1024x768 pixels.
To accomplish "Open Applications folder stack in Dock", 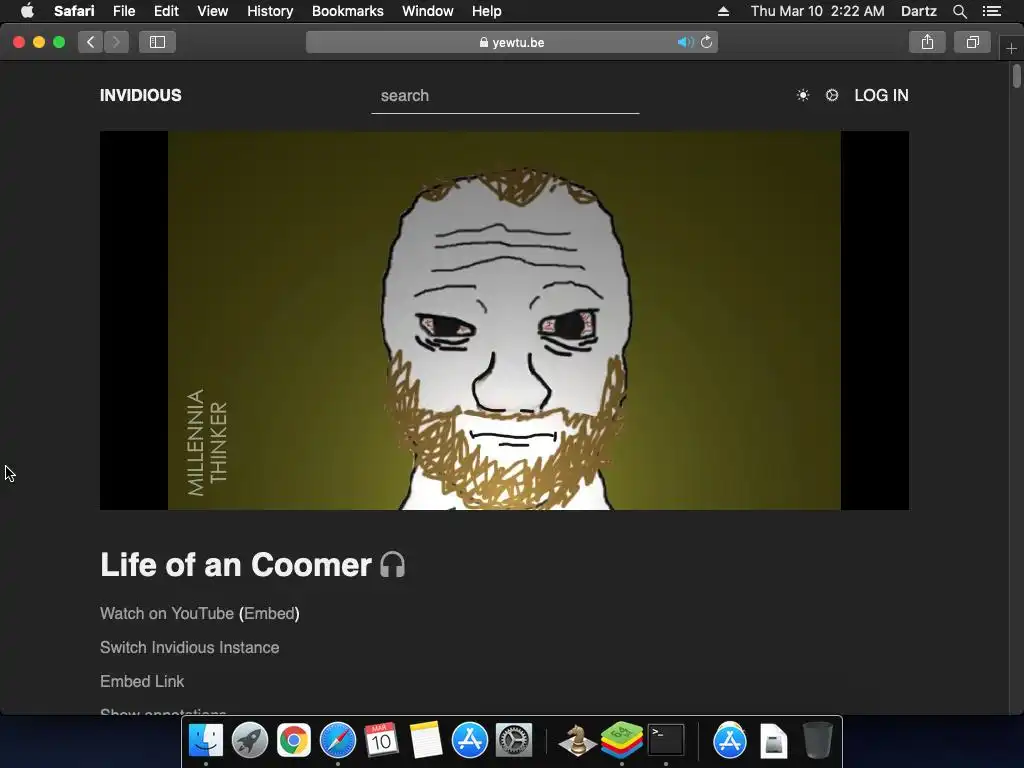I will tap(729, 741).
